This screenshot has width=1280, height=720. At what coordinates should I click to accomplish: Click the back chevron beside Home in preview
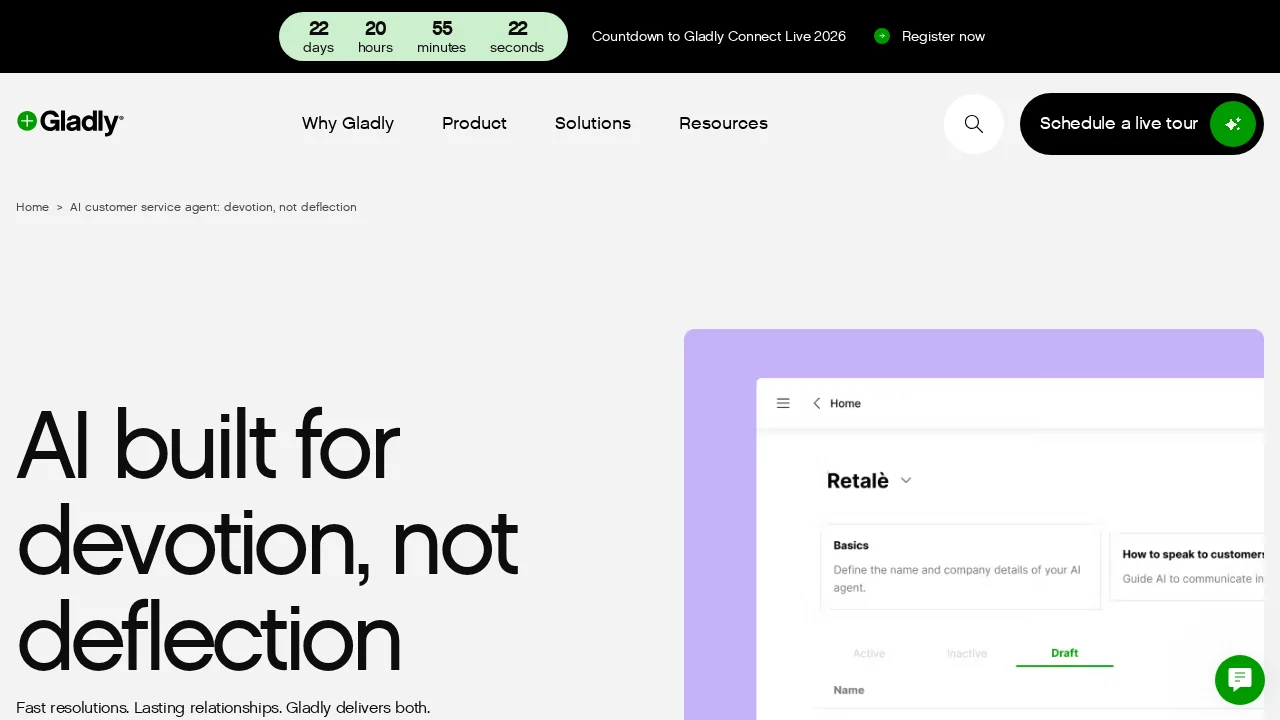(816, 403)
